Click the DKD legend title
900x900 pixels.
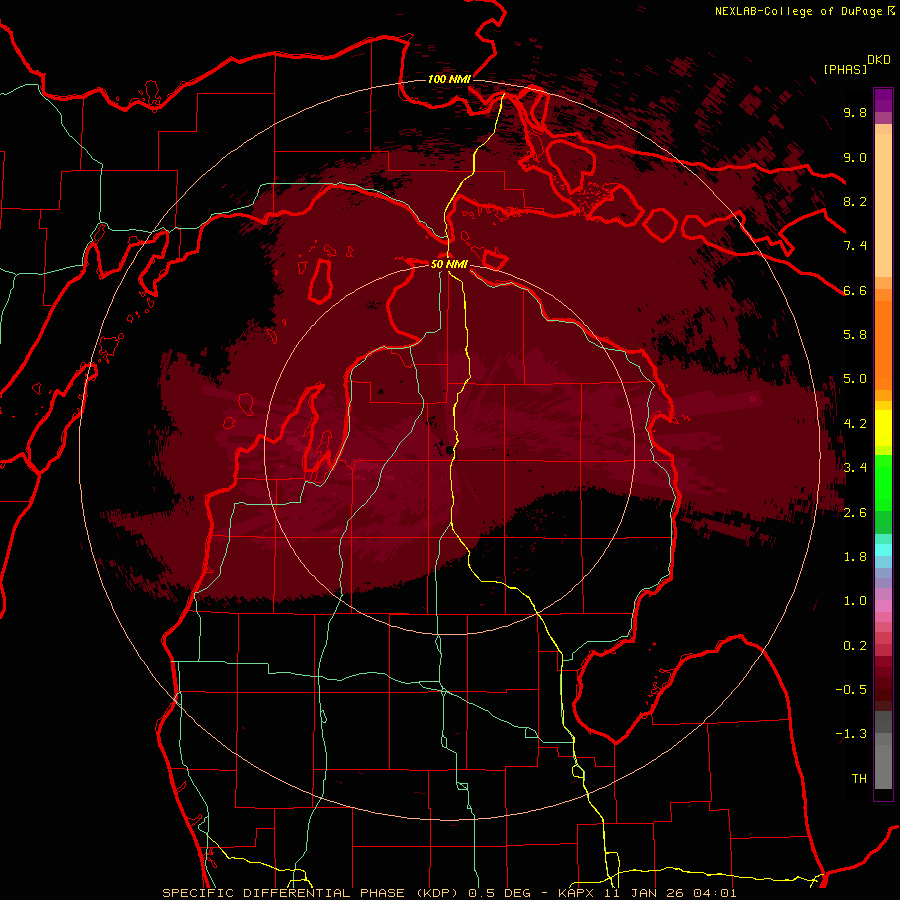[878, 60]
